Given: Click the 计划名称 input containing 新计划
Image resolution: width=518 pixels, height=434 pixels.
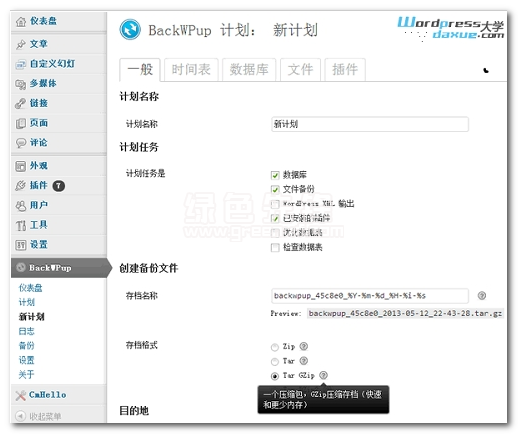Looking at the screenshot, I should point(370,124).
